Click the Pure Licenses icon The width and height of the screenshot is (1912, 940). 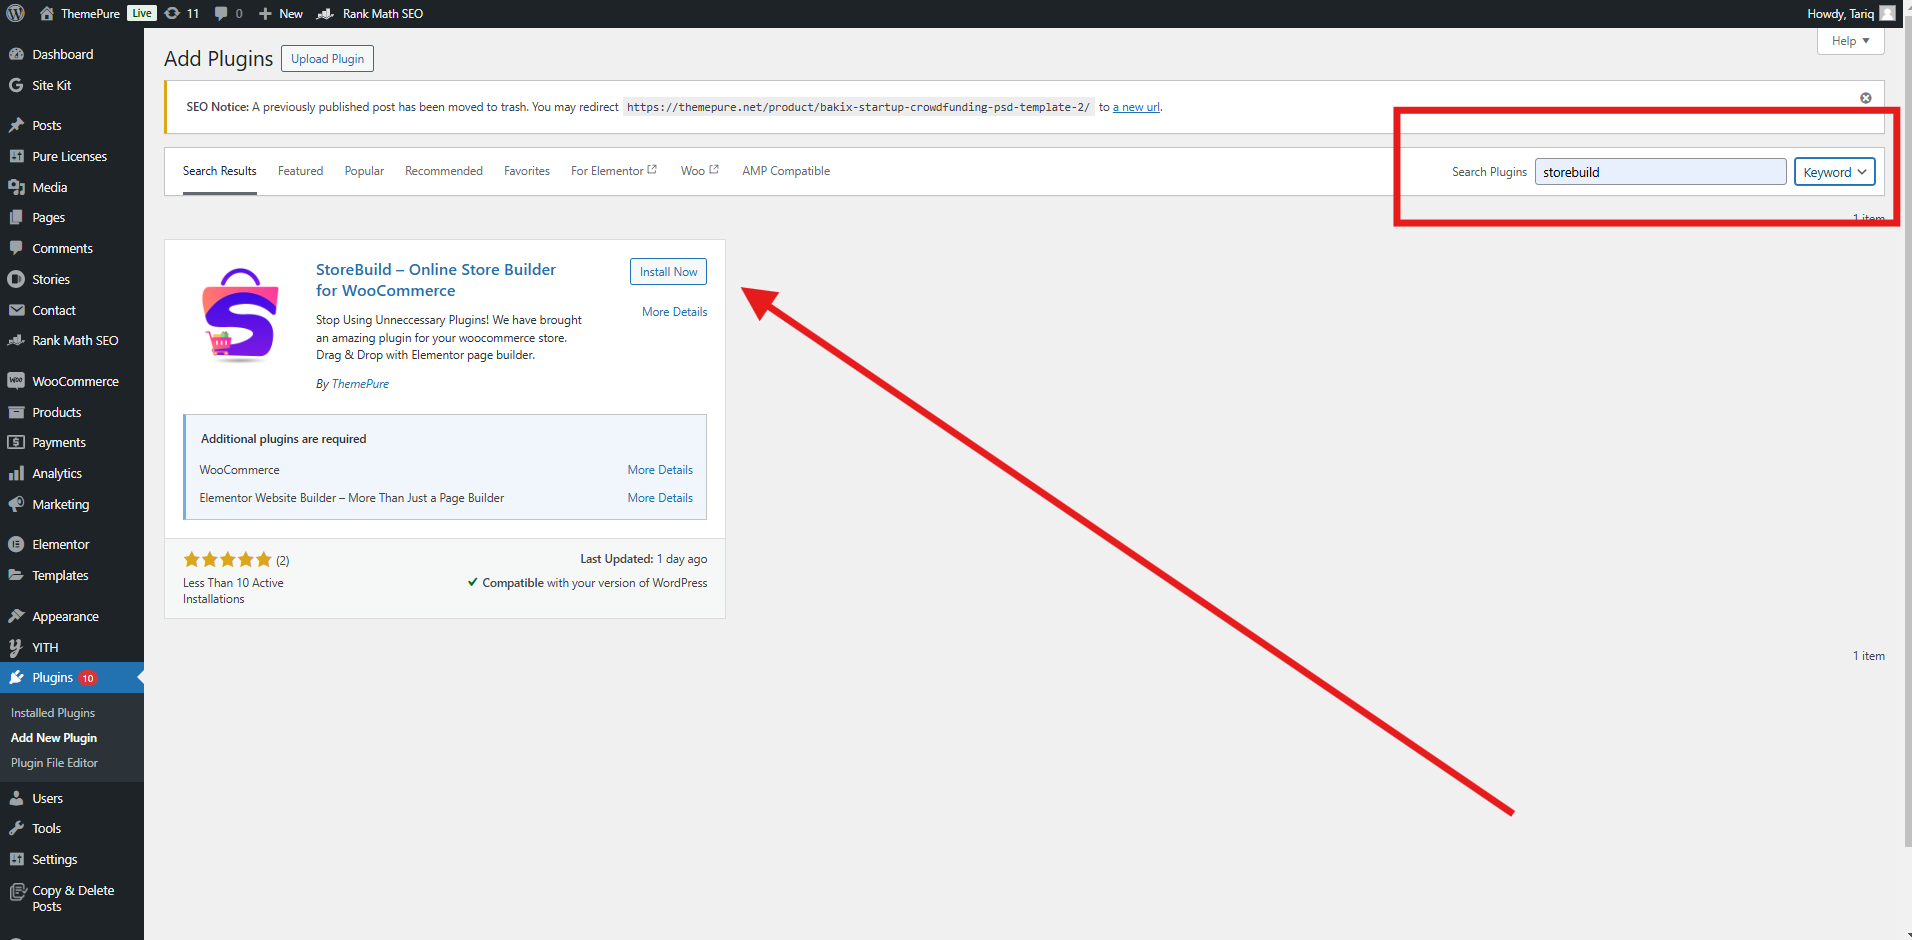(16, 156)
